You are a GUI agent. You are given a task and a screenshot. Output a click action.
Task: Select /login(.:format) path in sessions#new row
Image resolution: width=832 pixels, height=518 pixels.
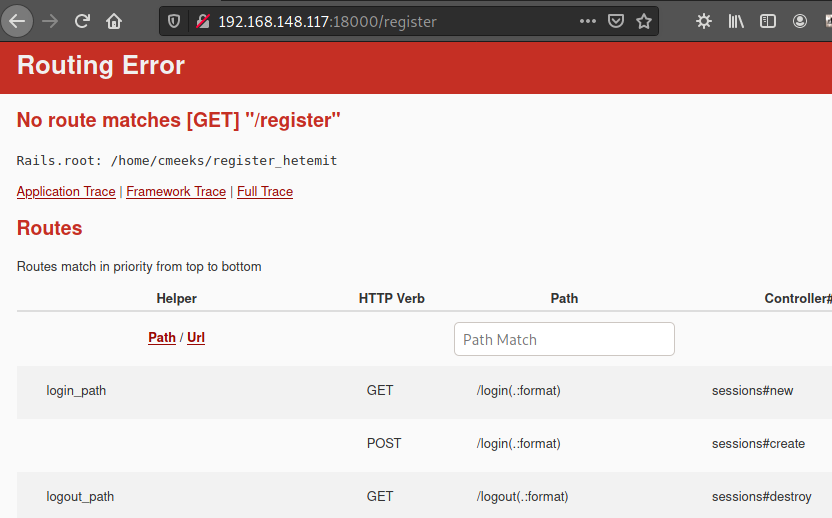point(518,391)
